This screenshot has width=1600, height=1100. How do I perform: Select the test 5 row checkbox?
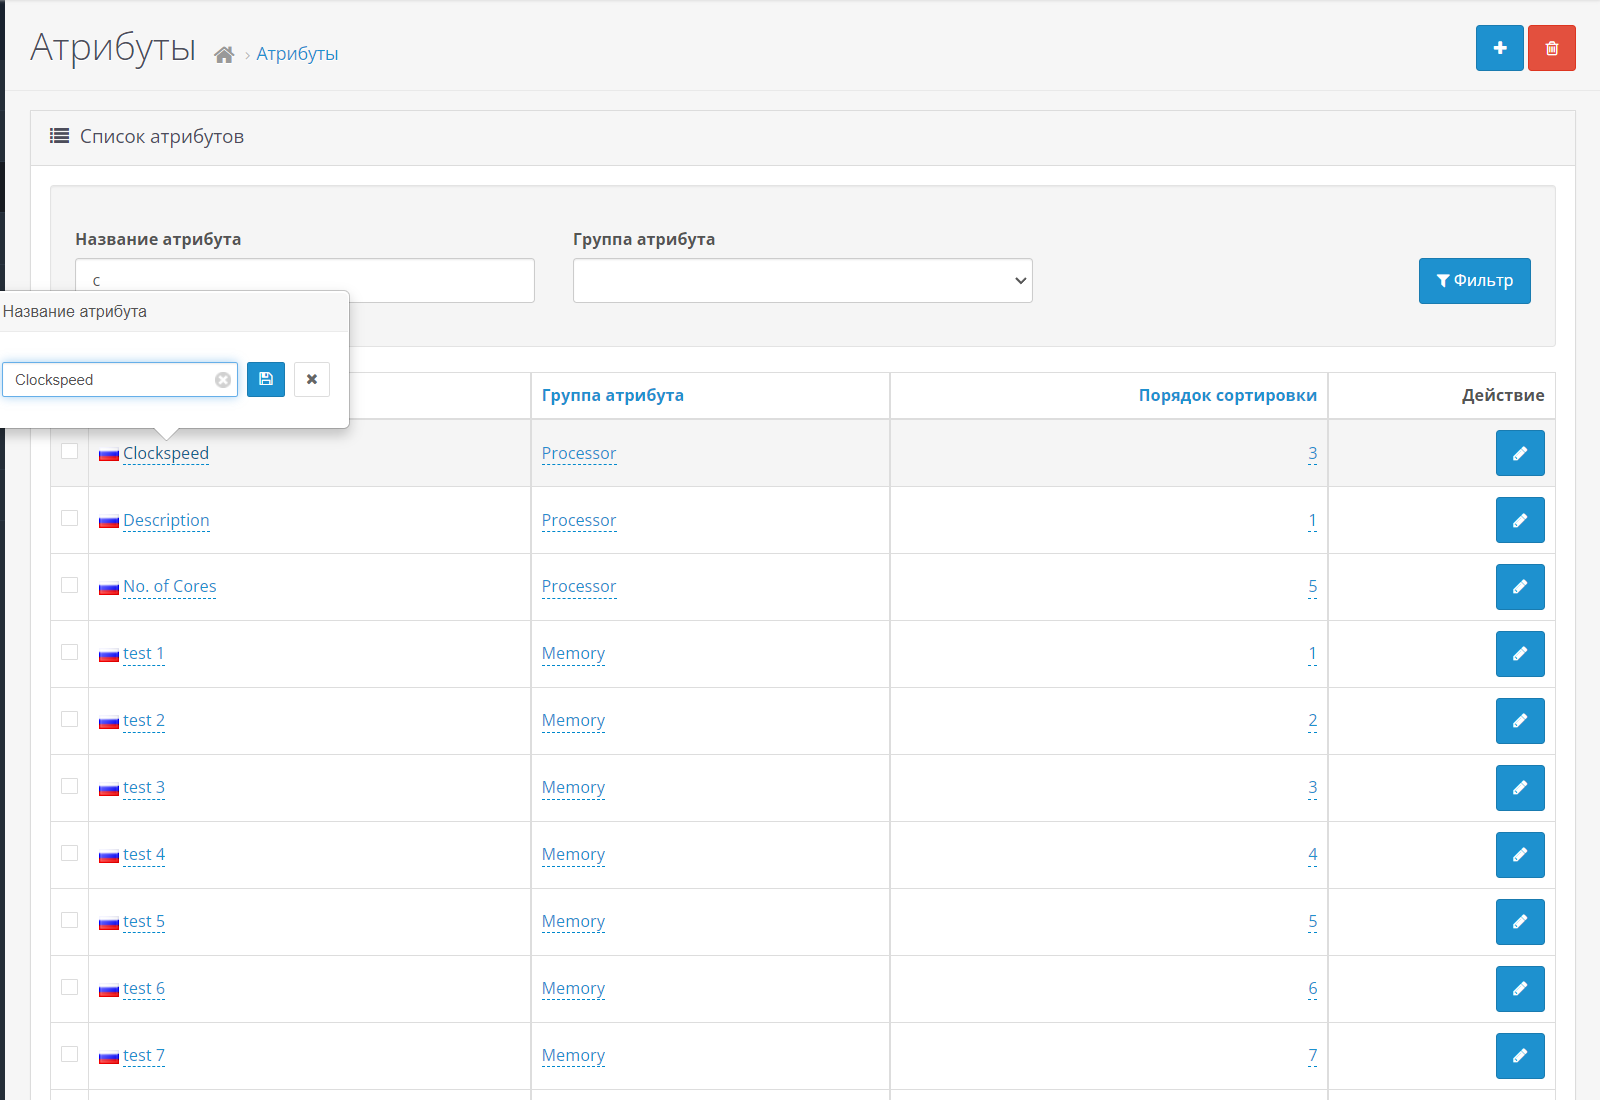[69, 920]
